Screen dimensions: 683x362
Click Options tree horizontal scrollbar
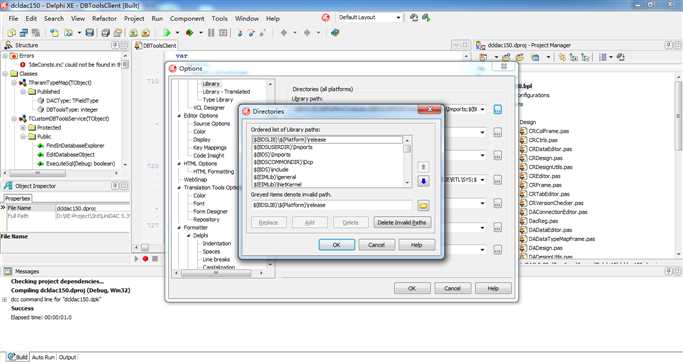(218, 273)
